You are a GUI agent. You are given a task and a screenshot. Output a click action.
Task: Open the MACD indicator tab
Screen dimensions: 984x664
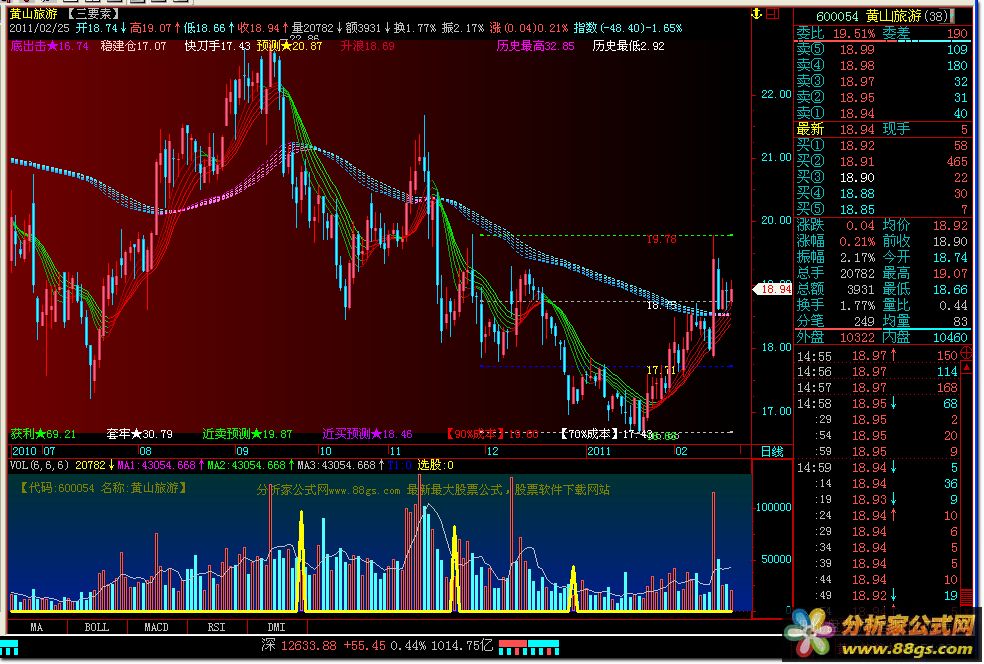(x=156, y=627)
